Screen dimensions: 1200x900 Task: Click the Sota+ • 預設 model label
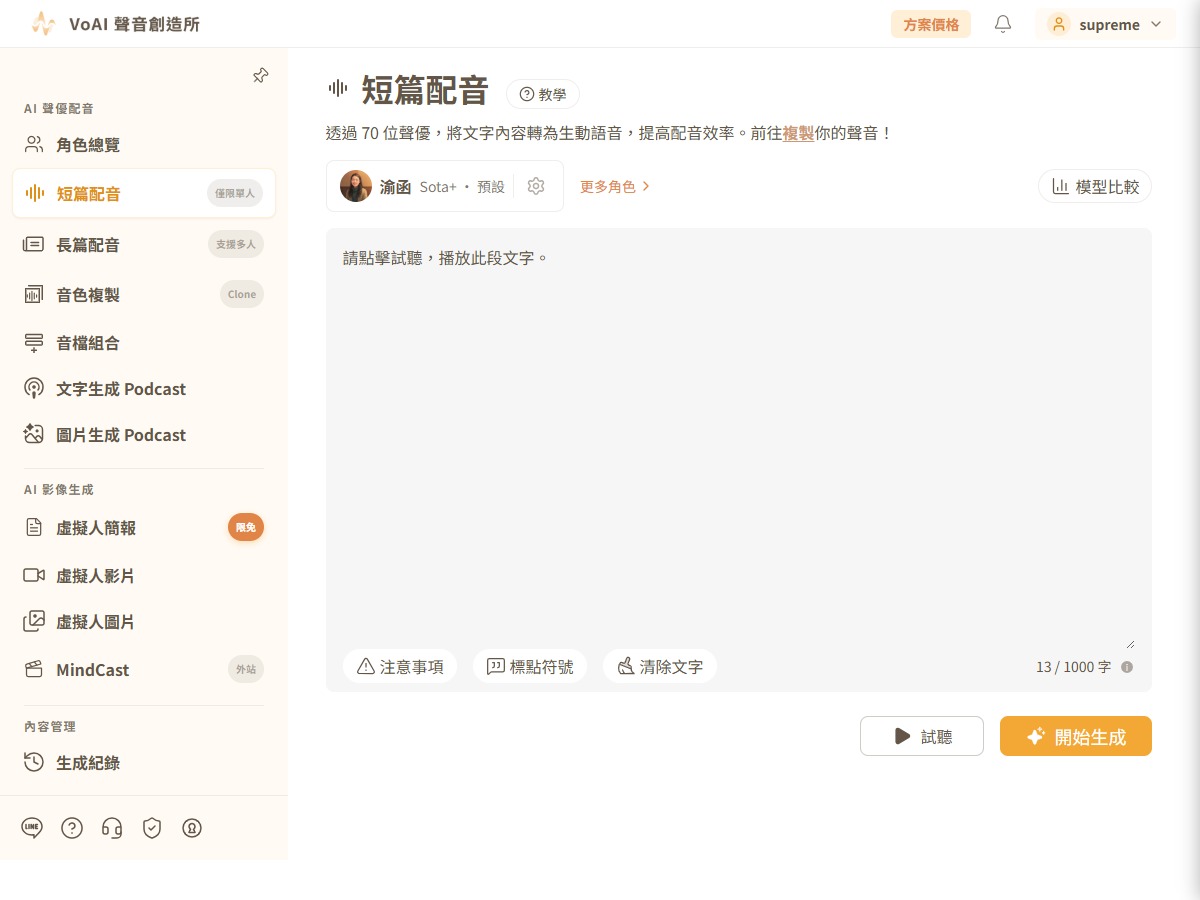coord(462,187)
